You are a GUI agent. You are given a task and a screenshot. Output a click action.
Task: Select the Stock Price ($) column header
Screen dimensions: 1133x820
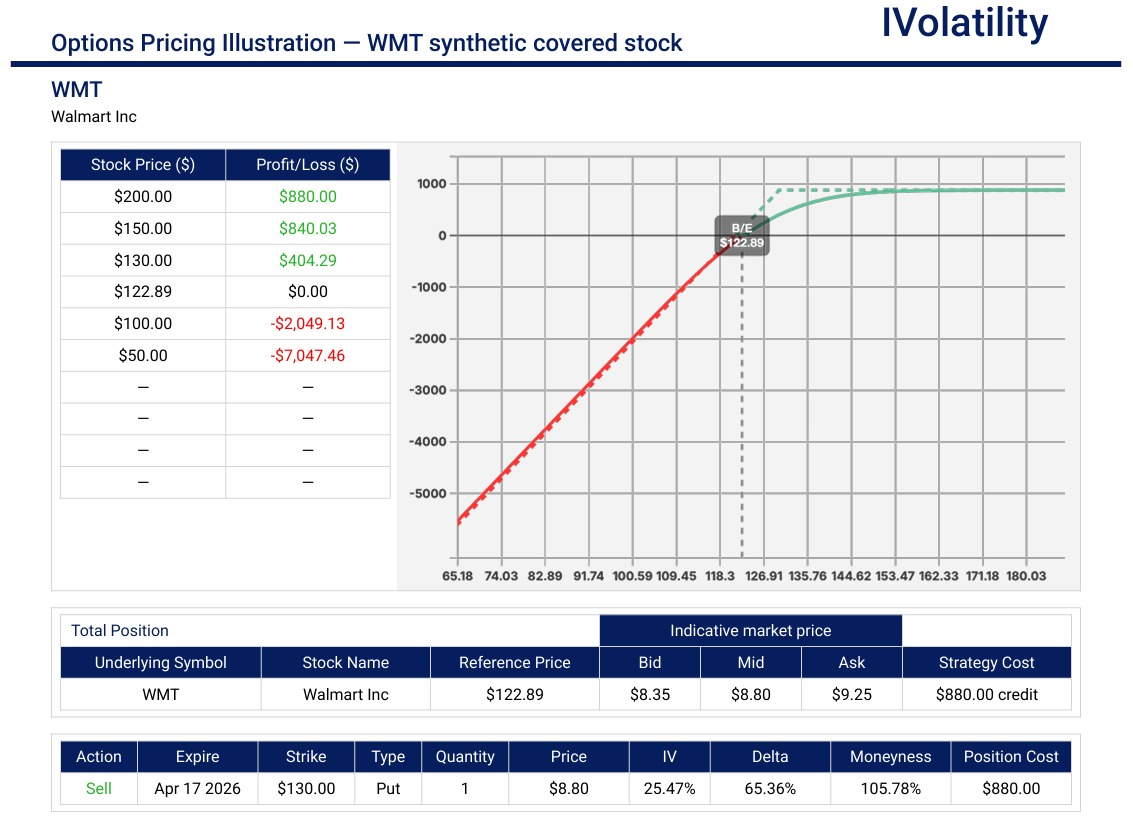[142, 164]
